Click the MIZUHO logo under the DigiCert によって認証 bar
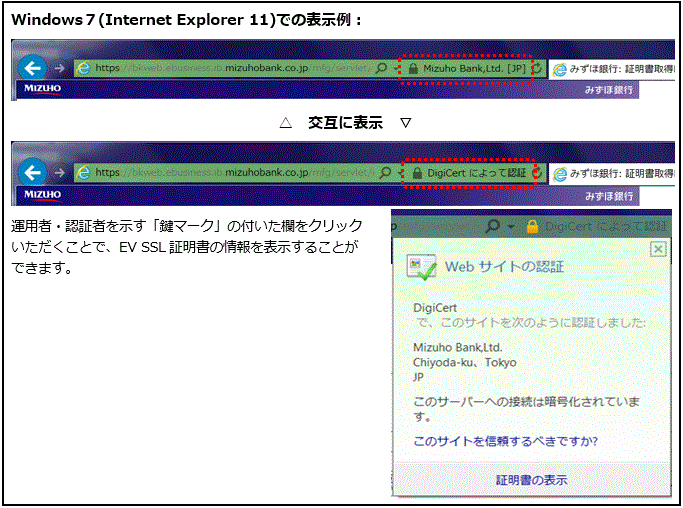Screen dimensions: 683x508 click(x=42, y=194)
